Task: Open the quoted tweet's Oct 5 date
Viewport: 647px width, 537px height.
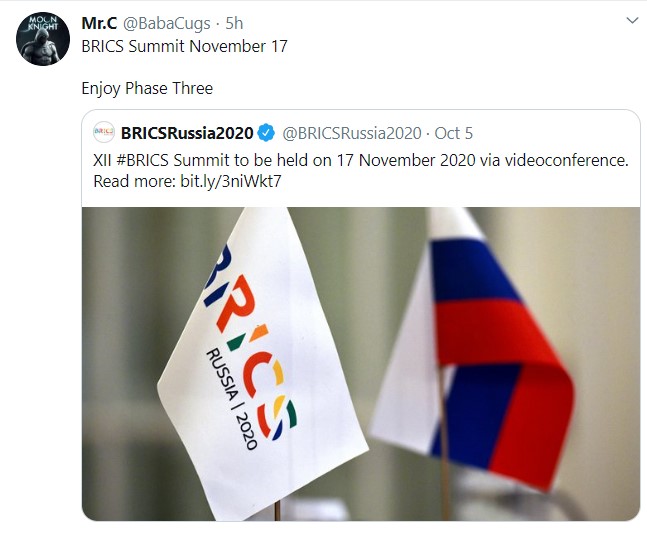Action: 454,133
